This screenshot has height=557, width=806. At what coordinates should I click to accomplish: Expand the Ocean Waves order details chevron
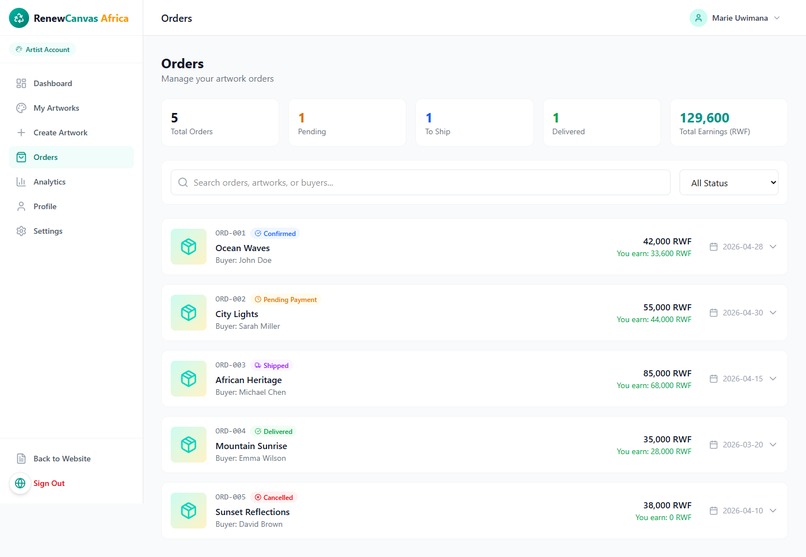point(773,247)
